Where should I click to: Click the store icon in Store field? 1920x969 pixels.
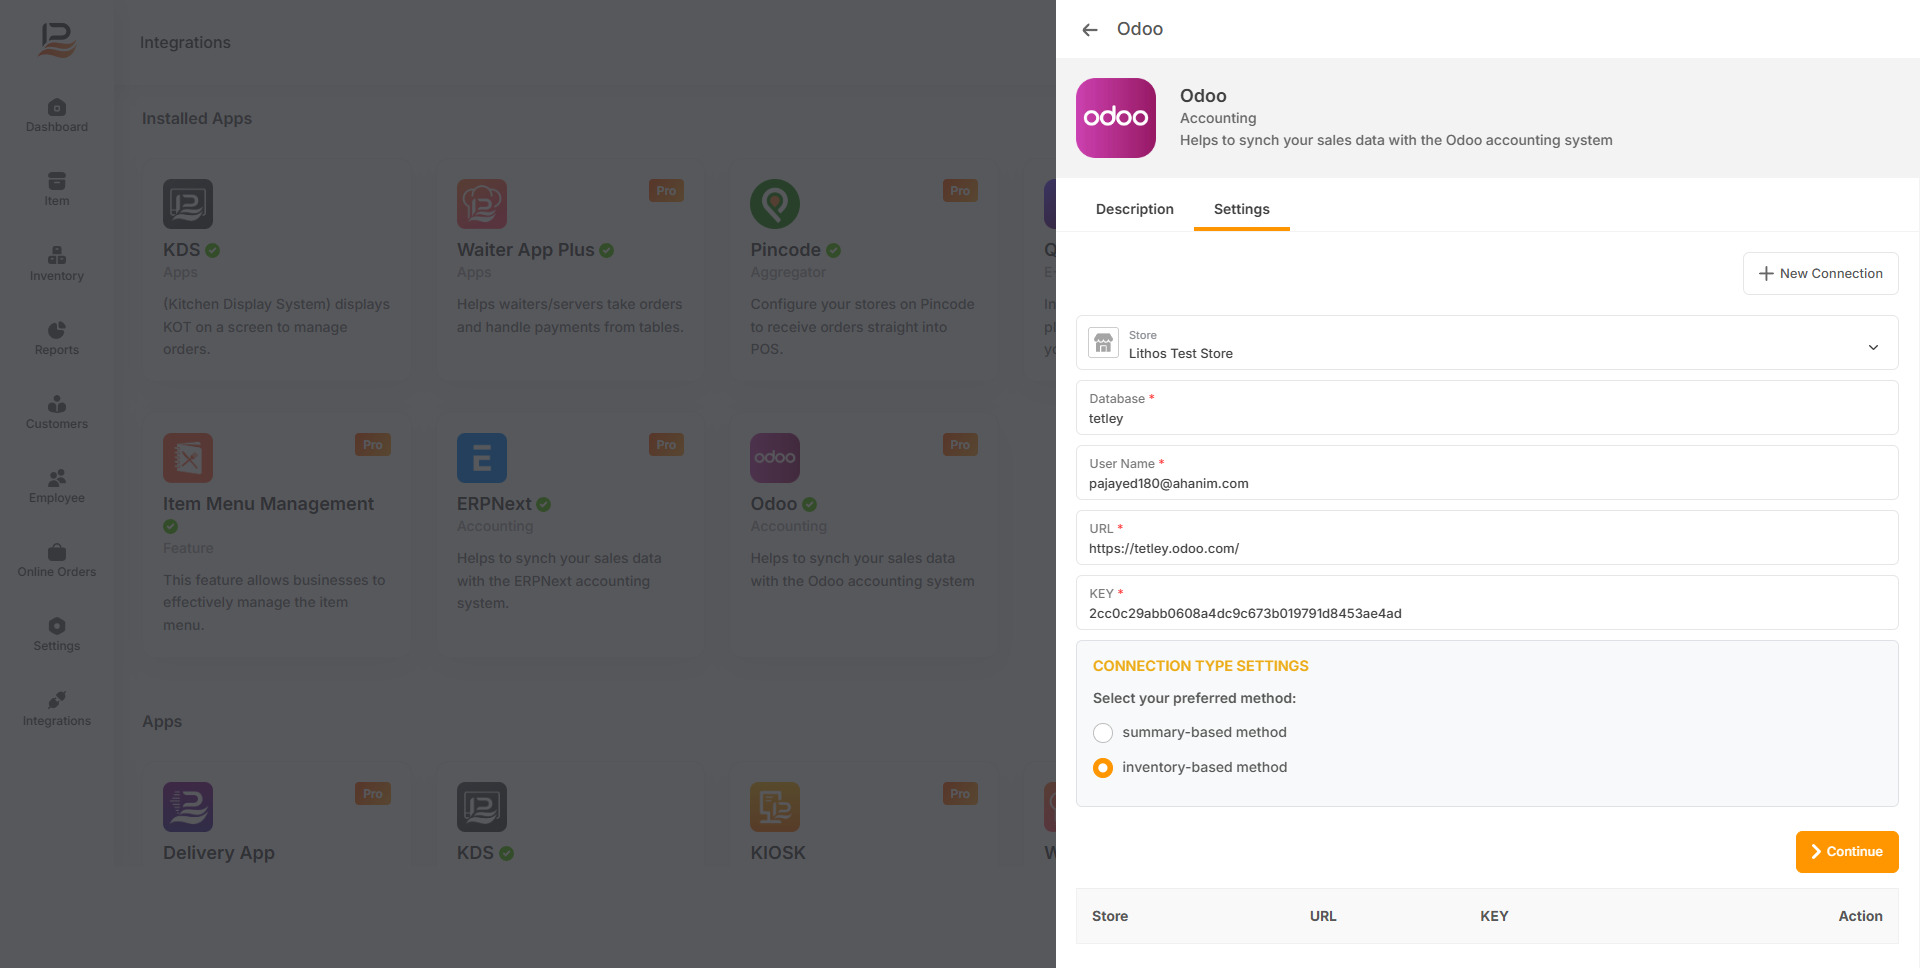[x=1104, y=343]
